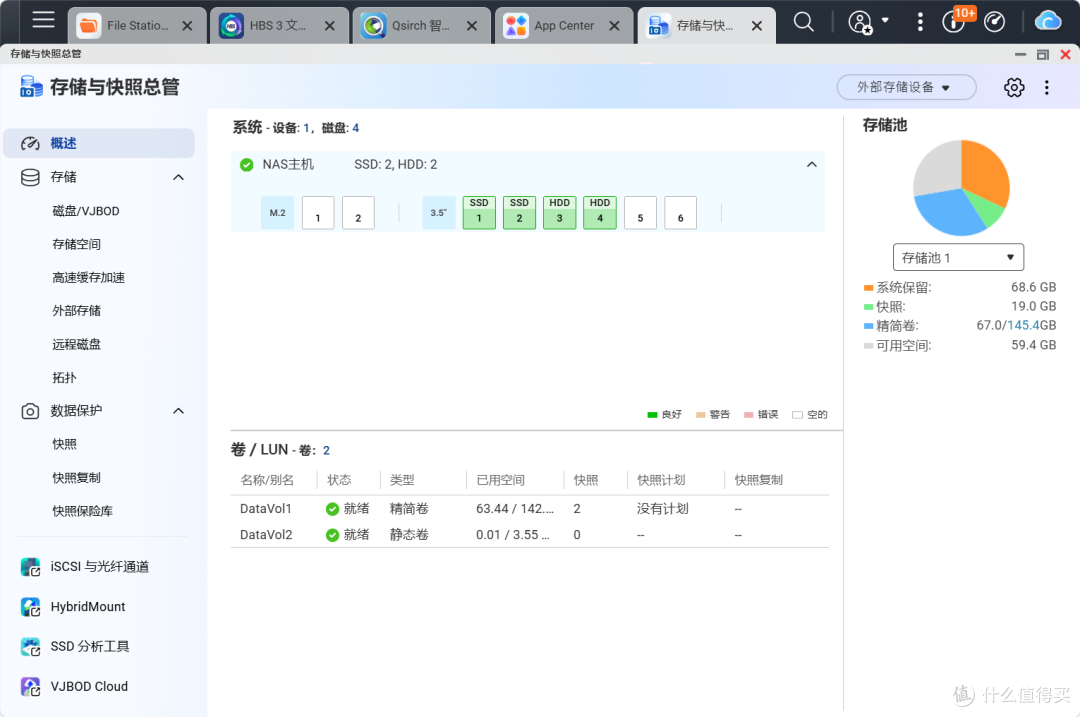Select SSD disk in bay 1
1080x717 pixels.
[x=479, y=213]
